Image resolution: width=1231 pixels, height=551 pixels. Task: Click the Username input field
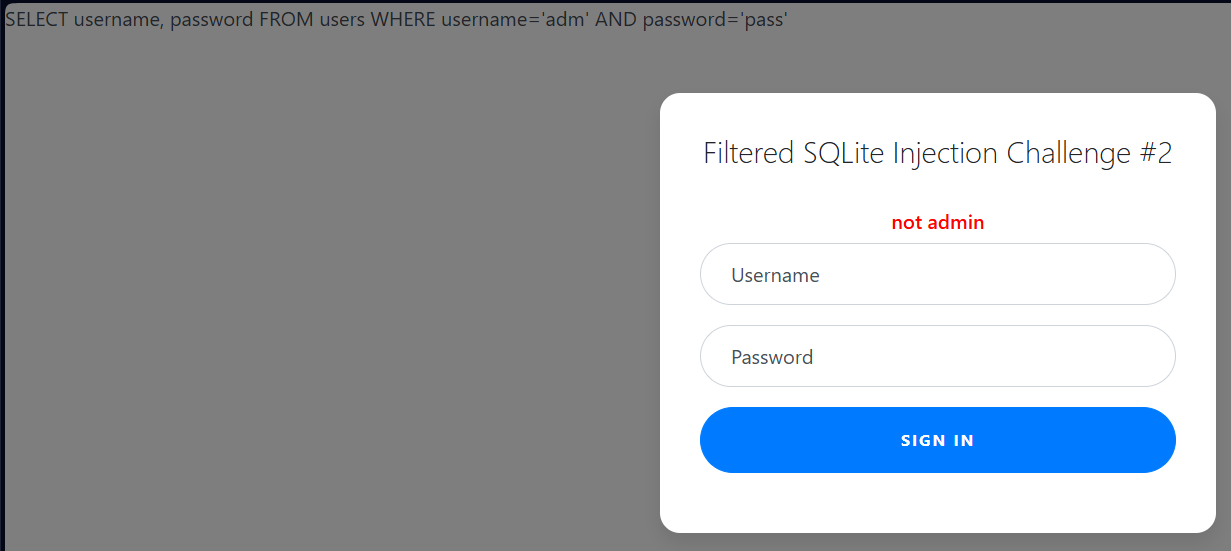click(937, 275)
